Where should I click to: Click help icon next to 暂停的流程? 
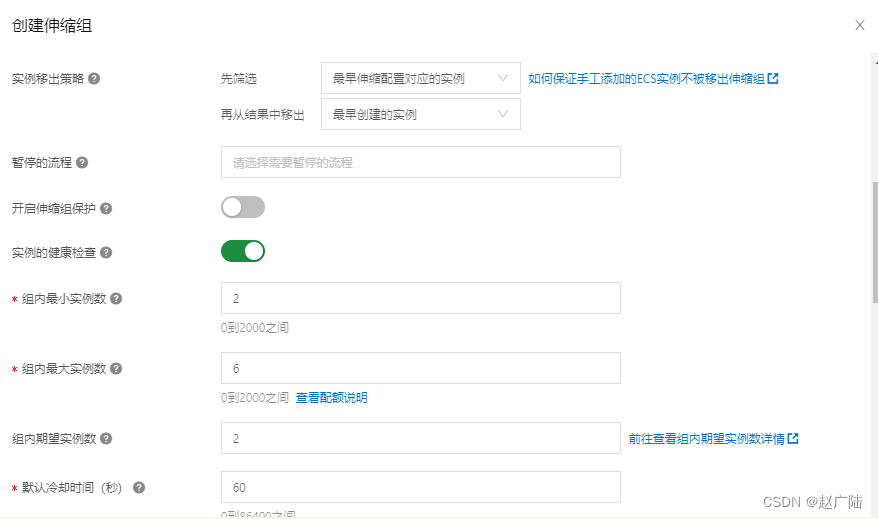[82, 162]
